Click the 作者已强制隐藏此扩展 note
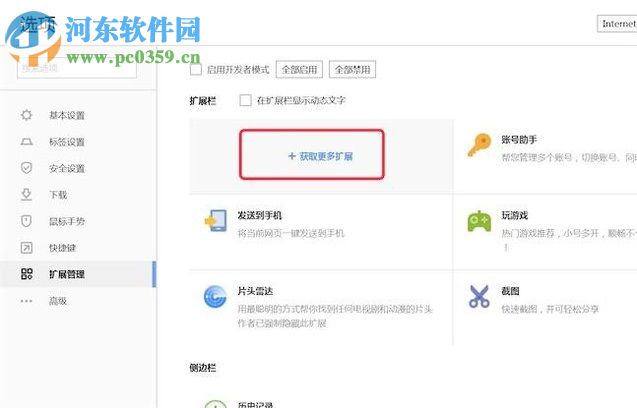Viewport: 637px width, 408px height. point(282,323)
